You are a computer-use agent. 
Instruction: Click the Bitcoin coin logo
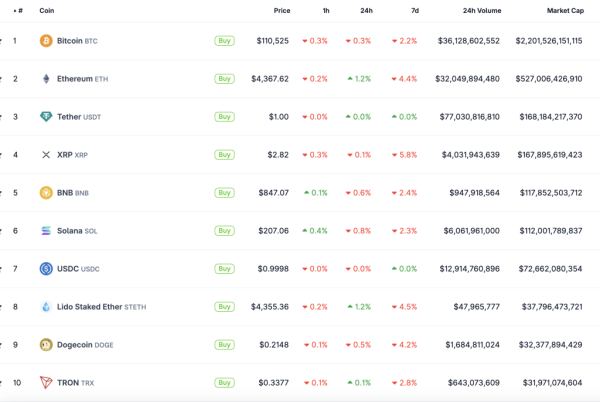pos(46,41)
